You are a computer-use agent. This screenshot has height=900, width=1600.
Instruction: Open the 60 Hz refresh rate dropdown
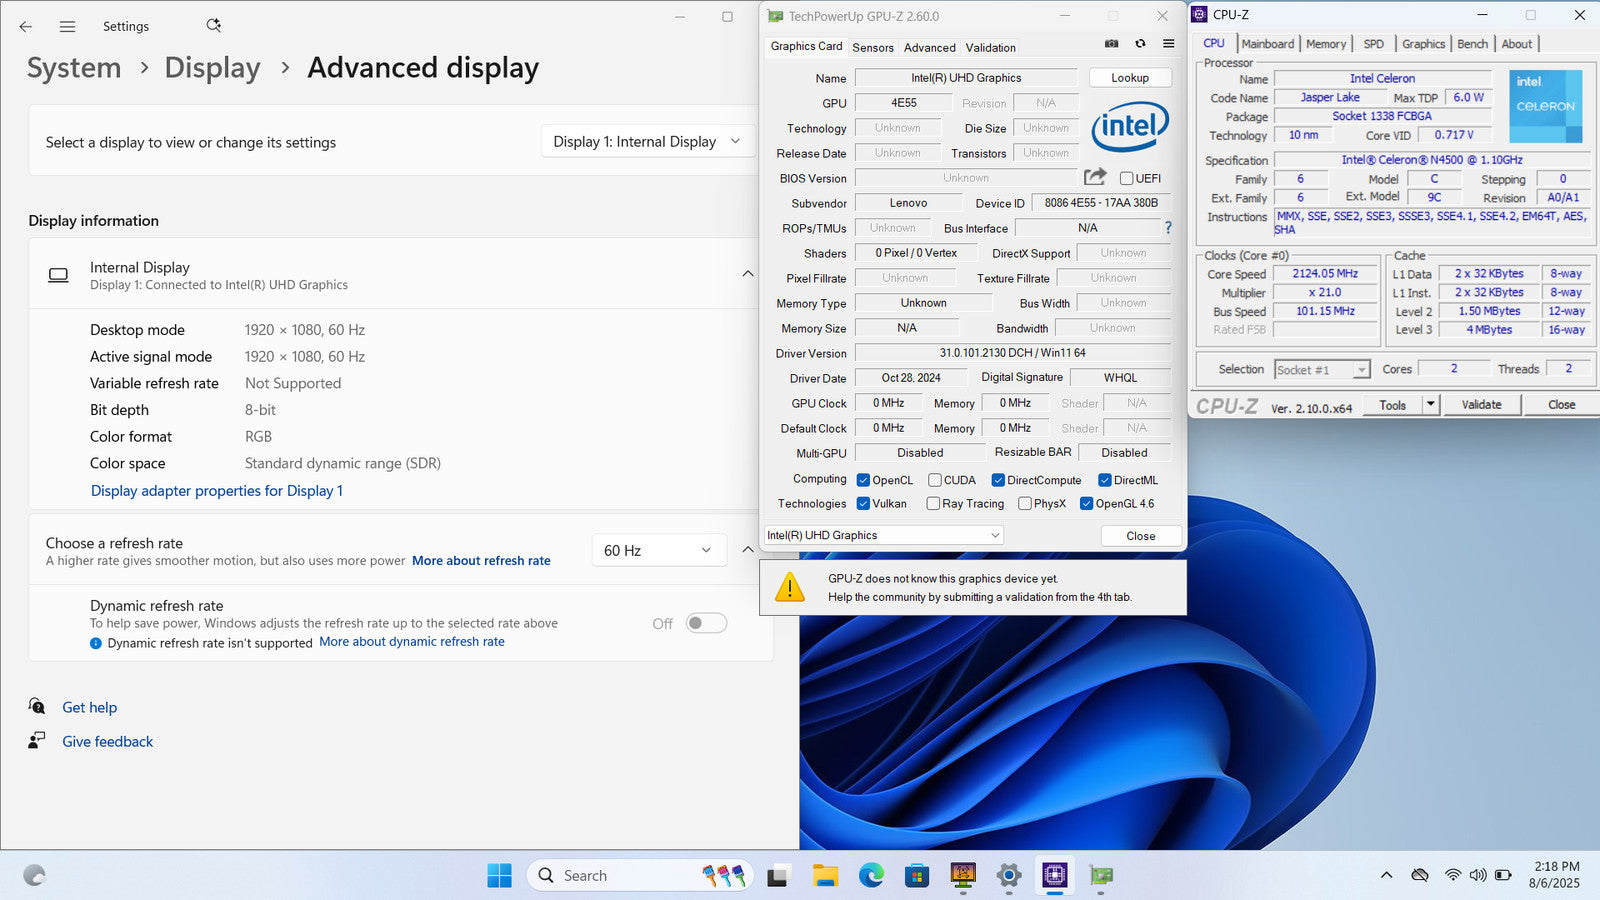[x=659, y=550]
